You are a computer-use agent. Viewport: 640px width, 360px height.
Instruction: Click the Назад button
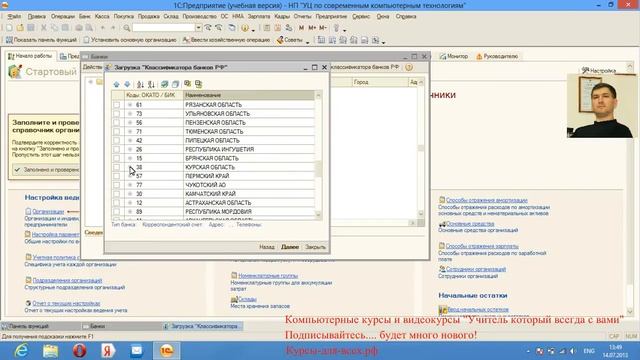click(x=267, y=247)
